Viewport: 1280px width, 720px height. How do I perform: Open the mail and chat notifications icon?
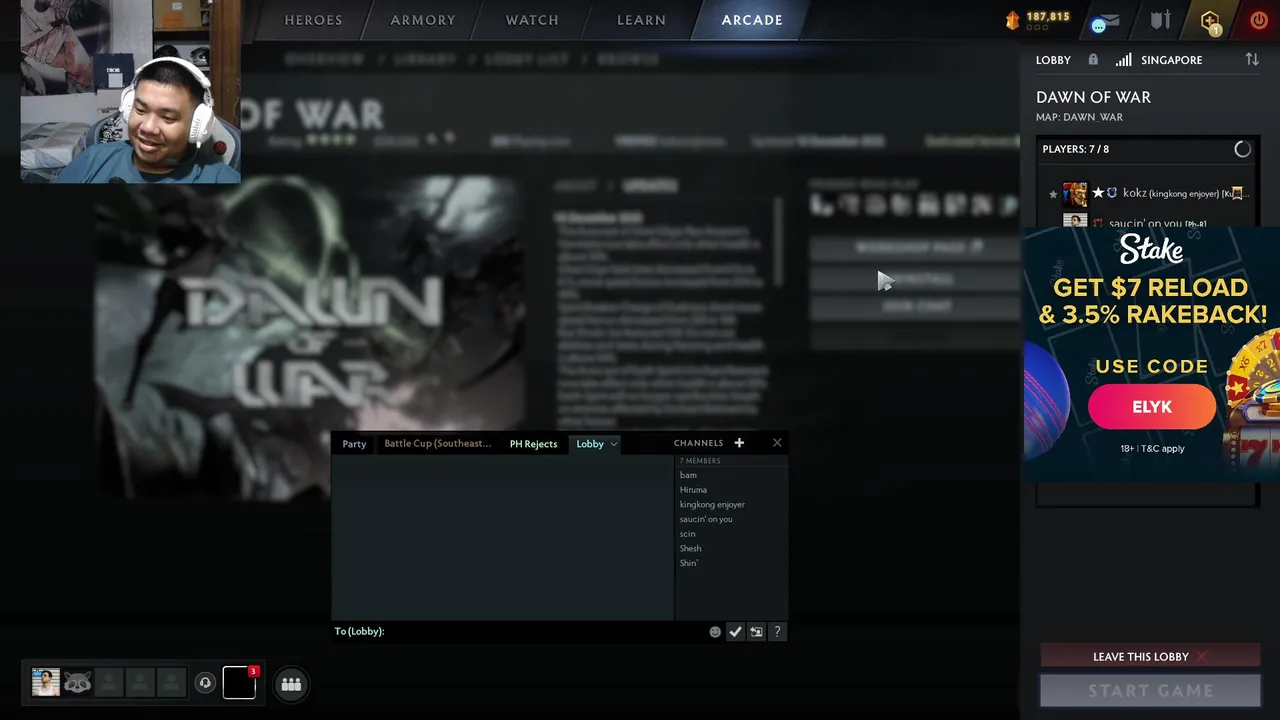[x=1105, y=21]
